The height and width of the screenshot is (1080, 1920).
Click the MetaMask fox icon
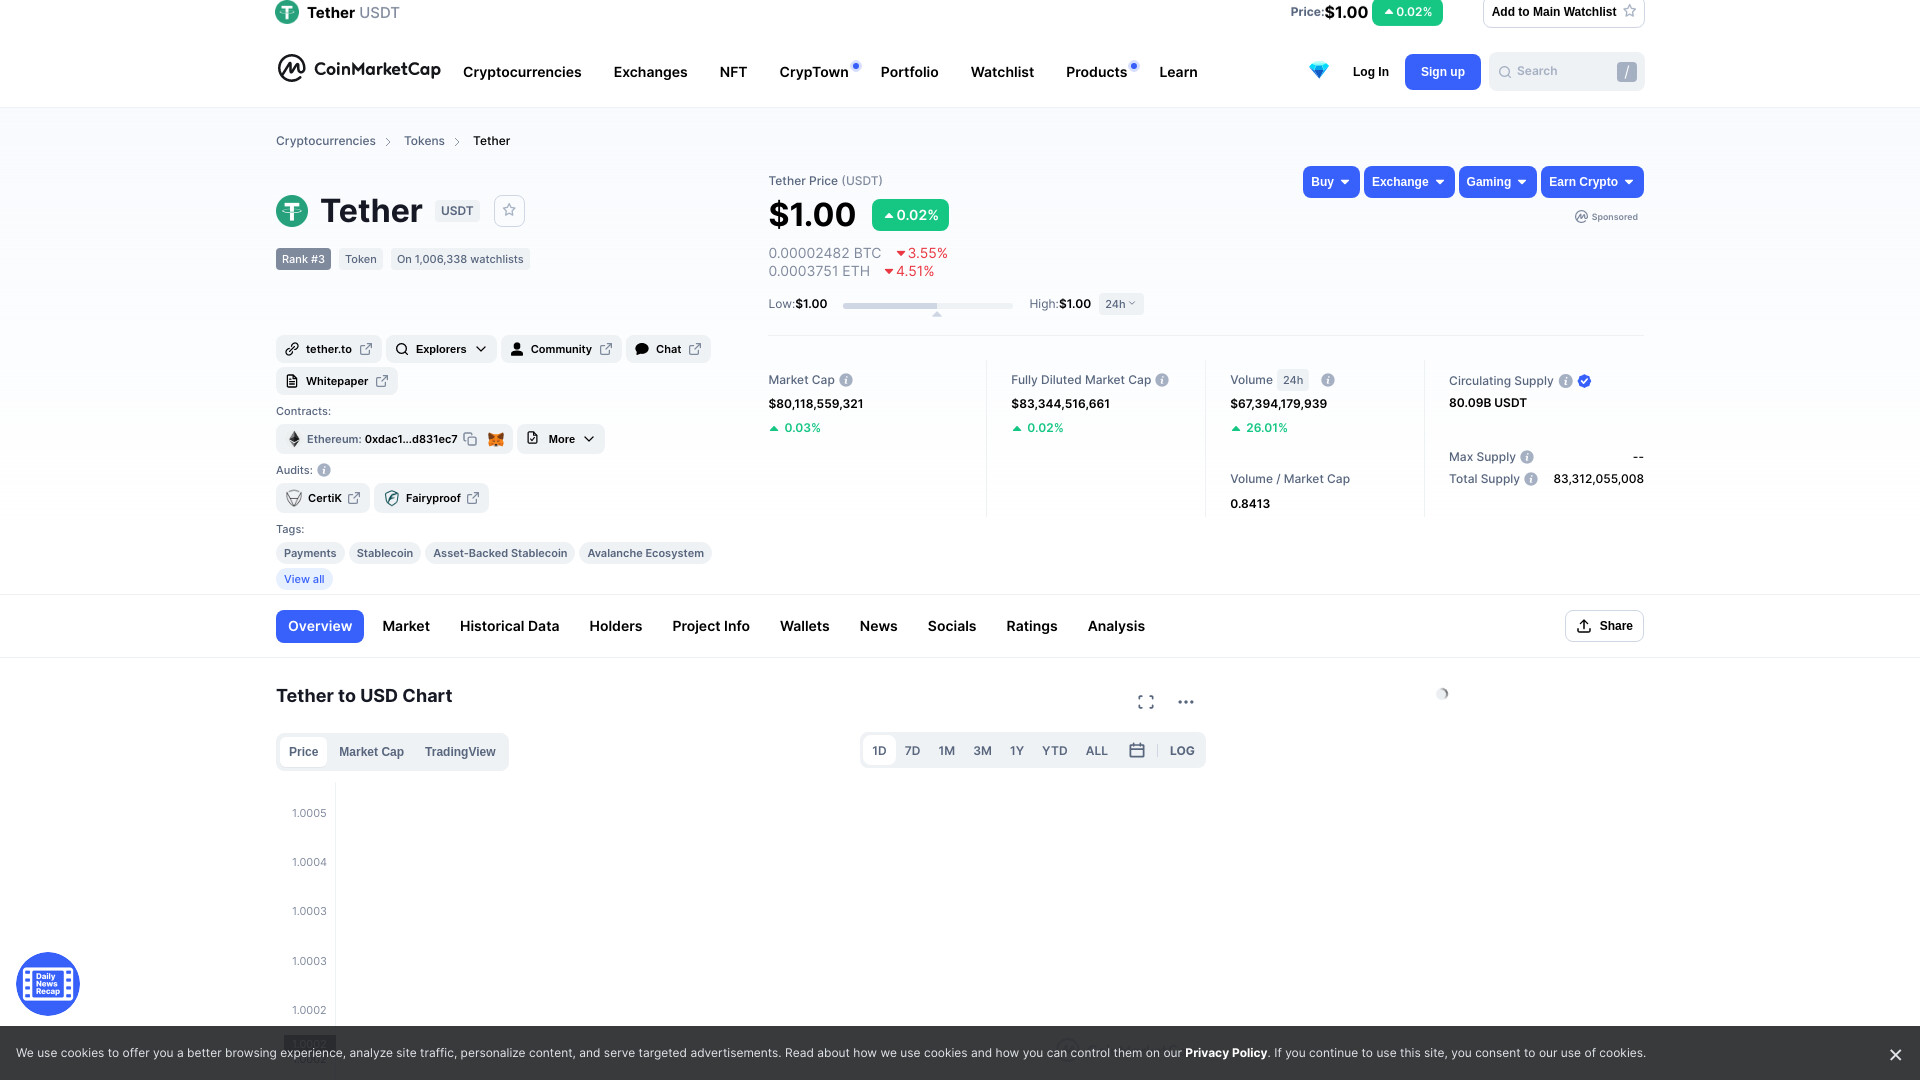[496, 439]
